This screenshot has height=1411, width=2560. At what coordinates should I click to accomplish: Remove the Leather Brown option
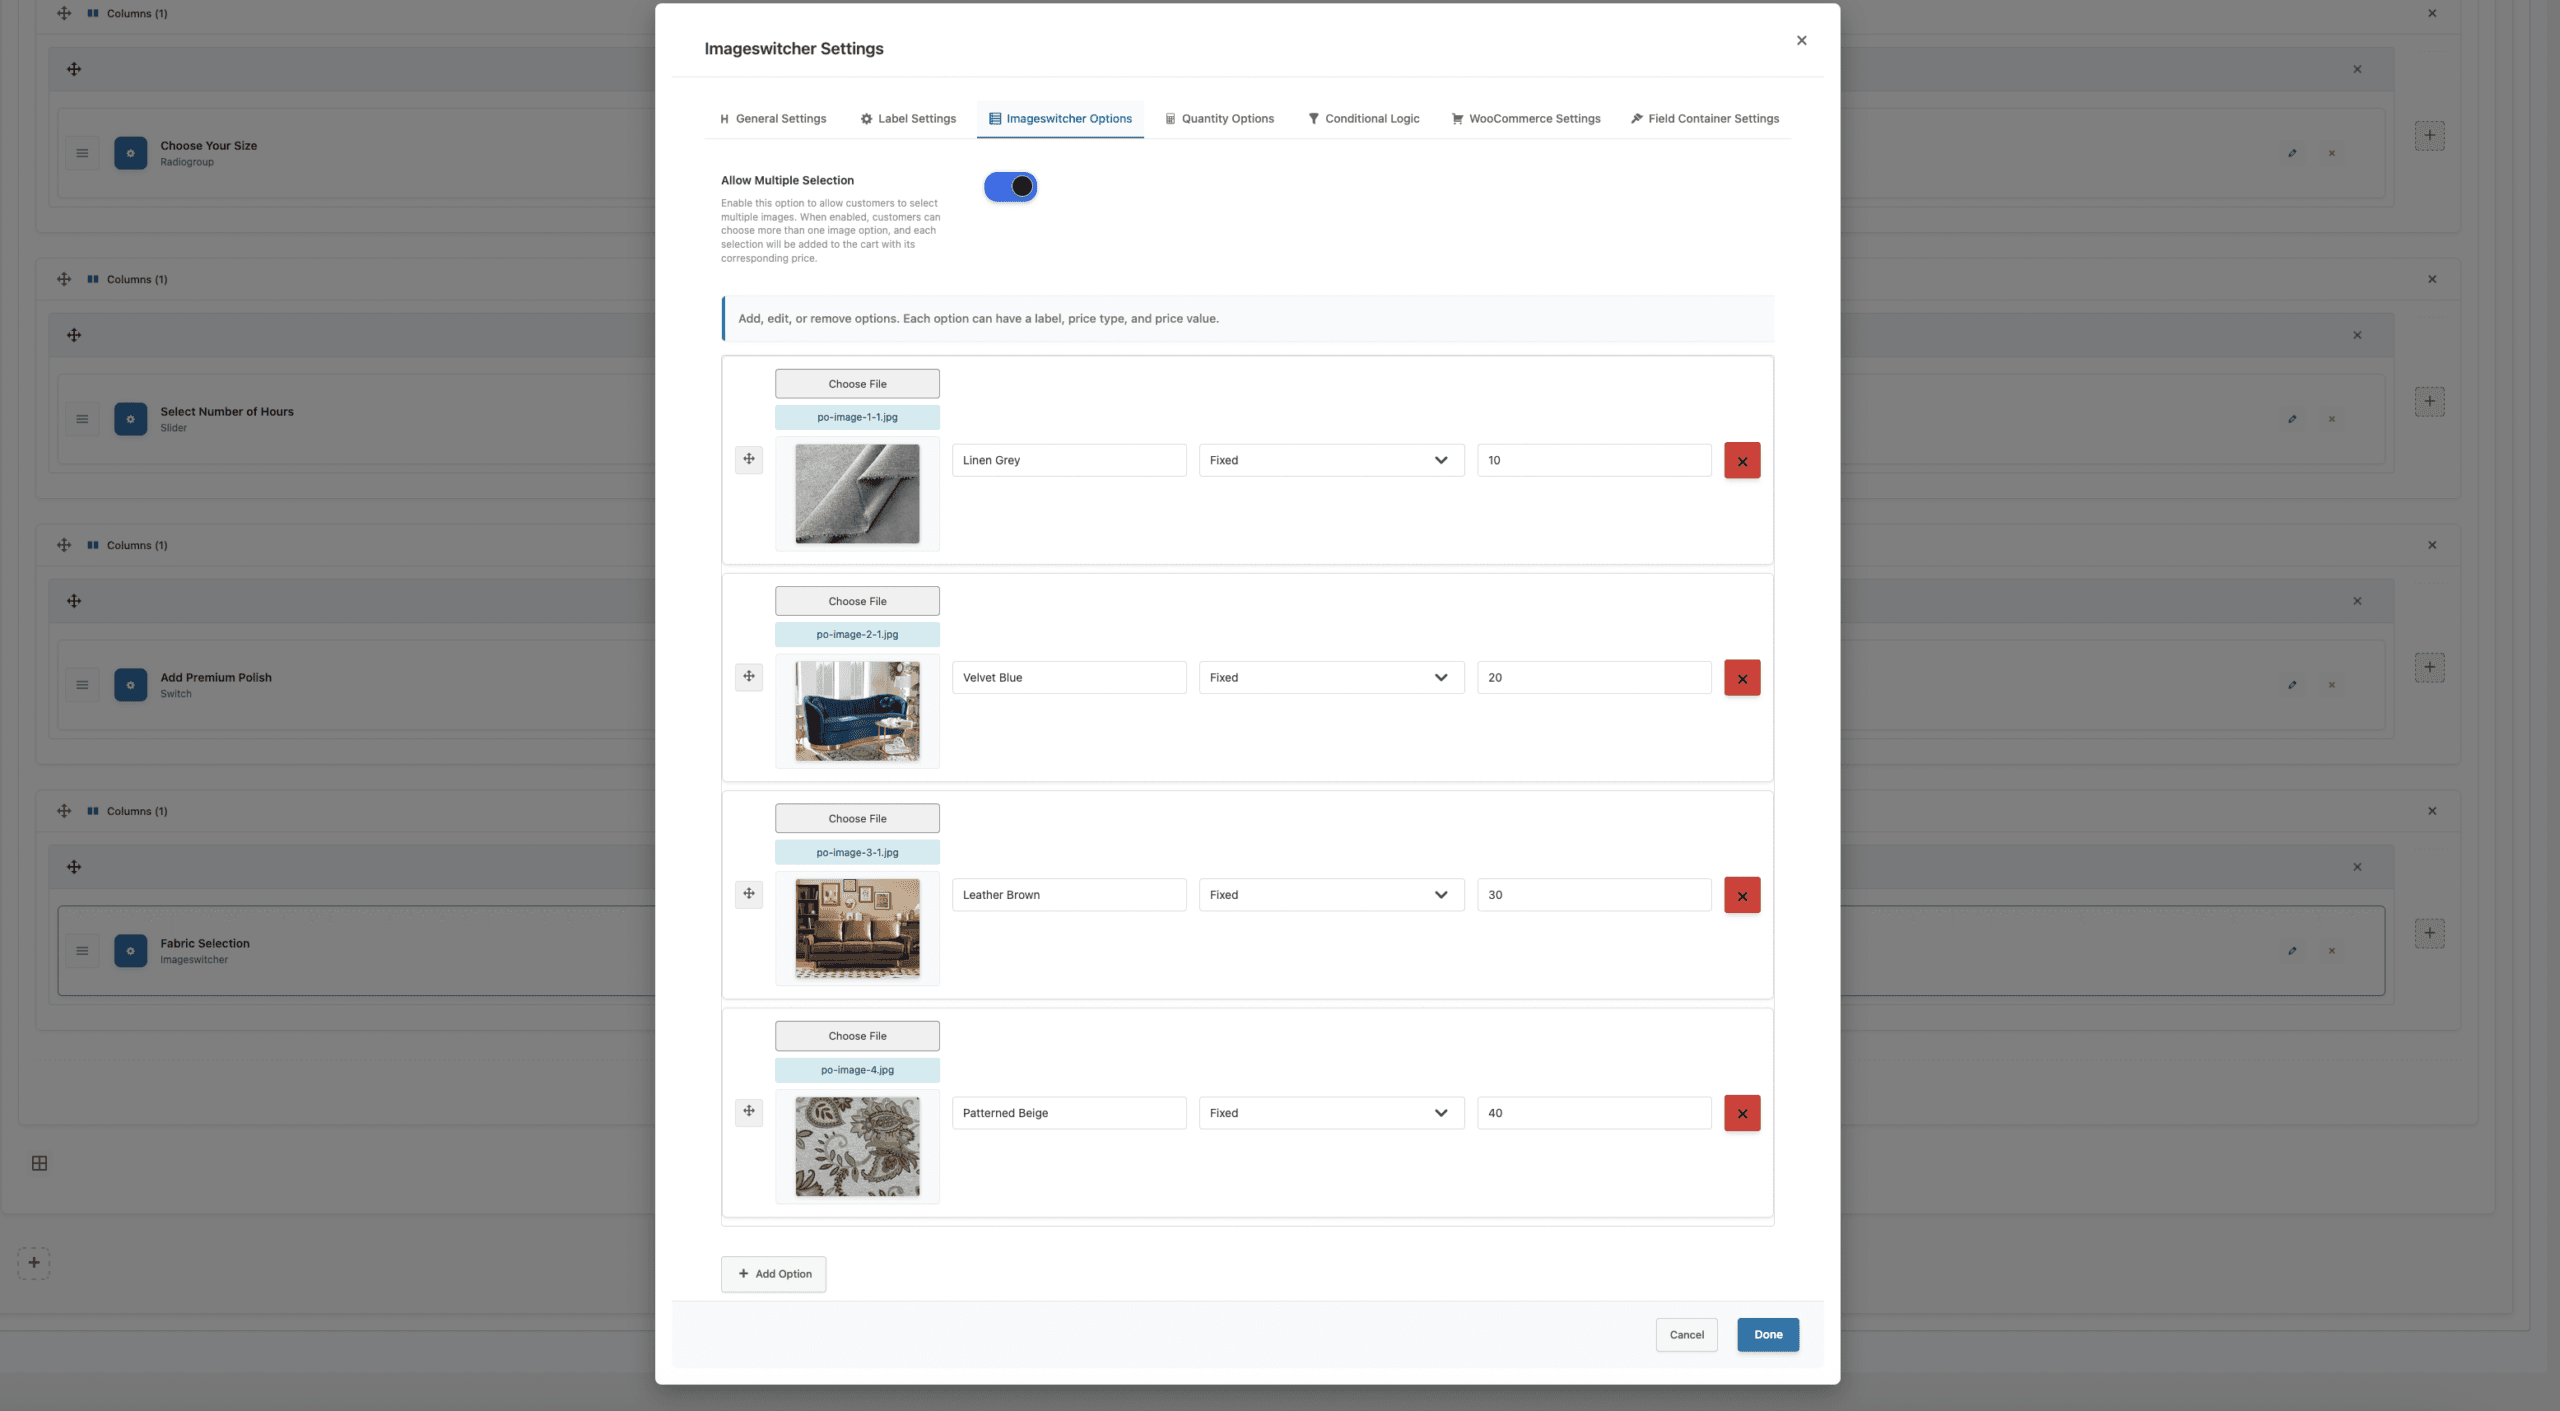1741,895
